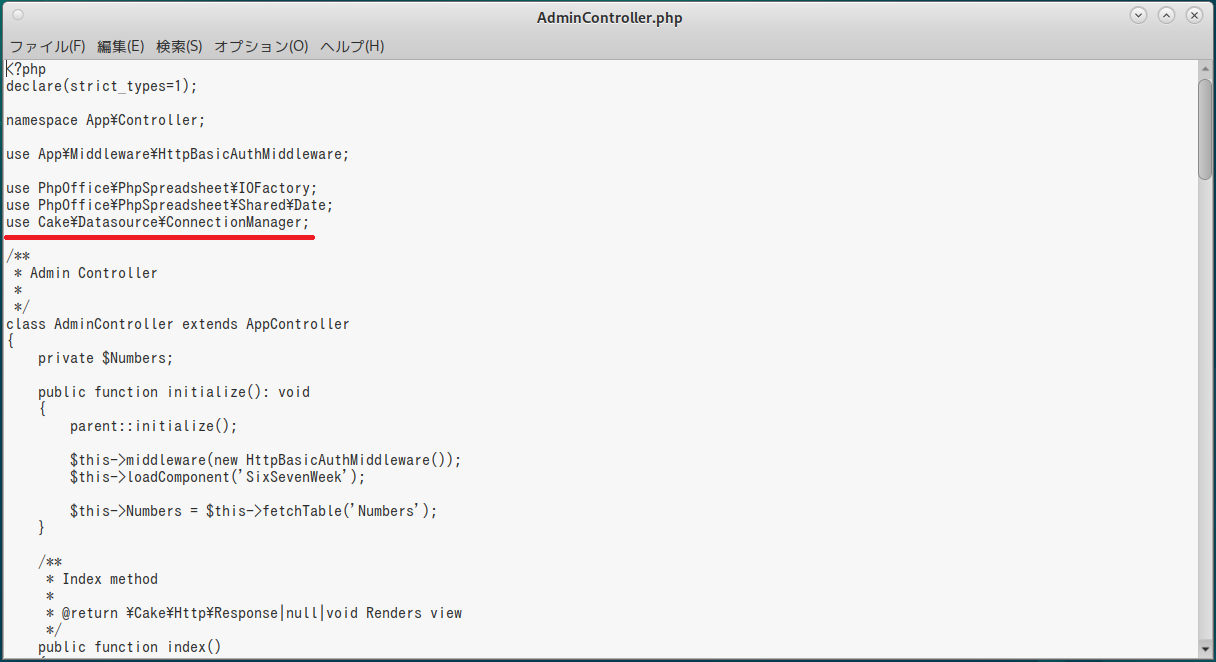Click the scrollbar up arrow
The image size is (1216, 662).
1205,68
